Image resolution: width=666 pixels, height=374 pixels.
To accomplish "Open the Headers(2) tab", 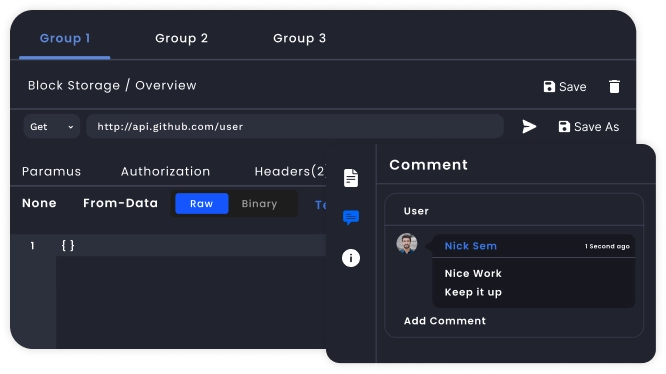I will point(290,172).
